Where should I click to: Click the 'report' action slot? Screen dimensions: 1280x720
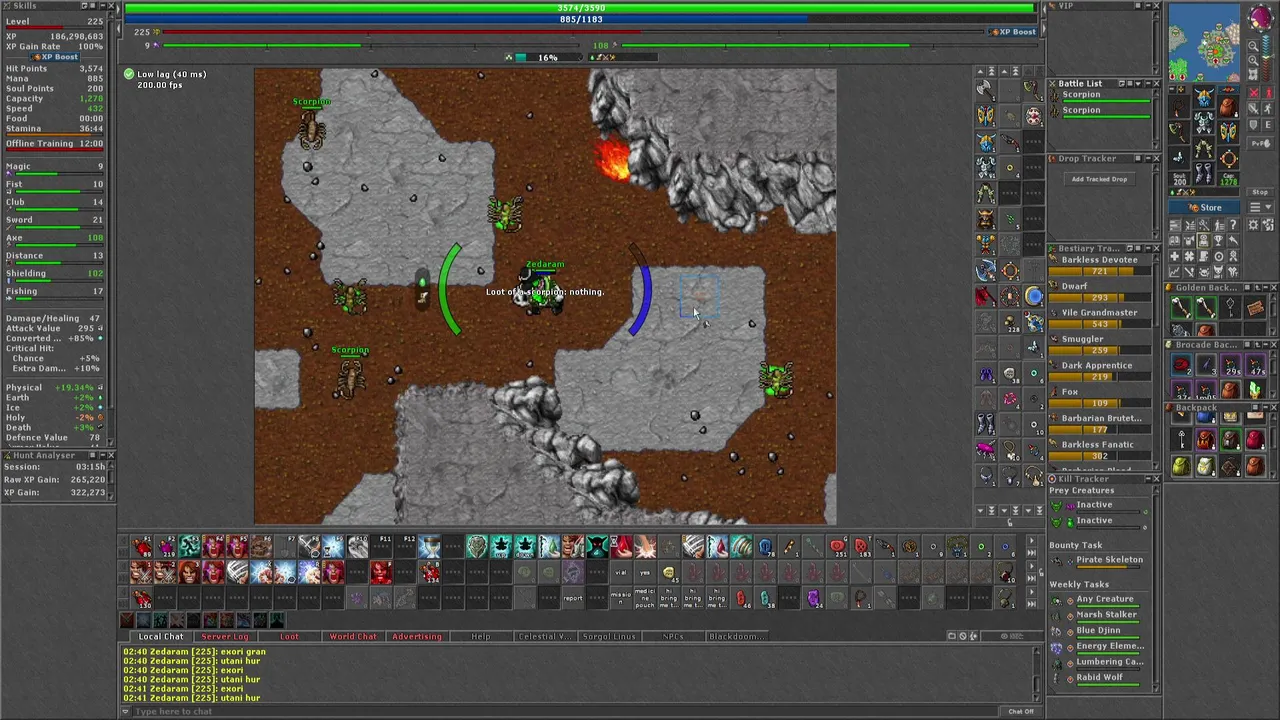click(571, 598)
